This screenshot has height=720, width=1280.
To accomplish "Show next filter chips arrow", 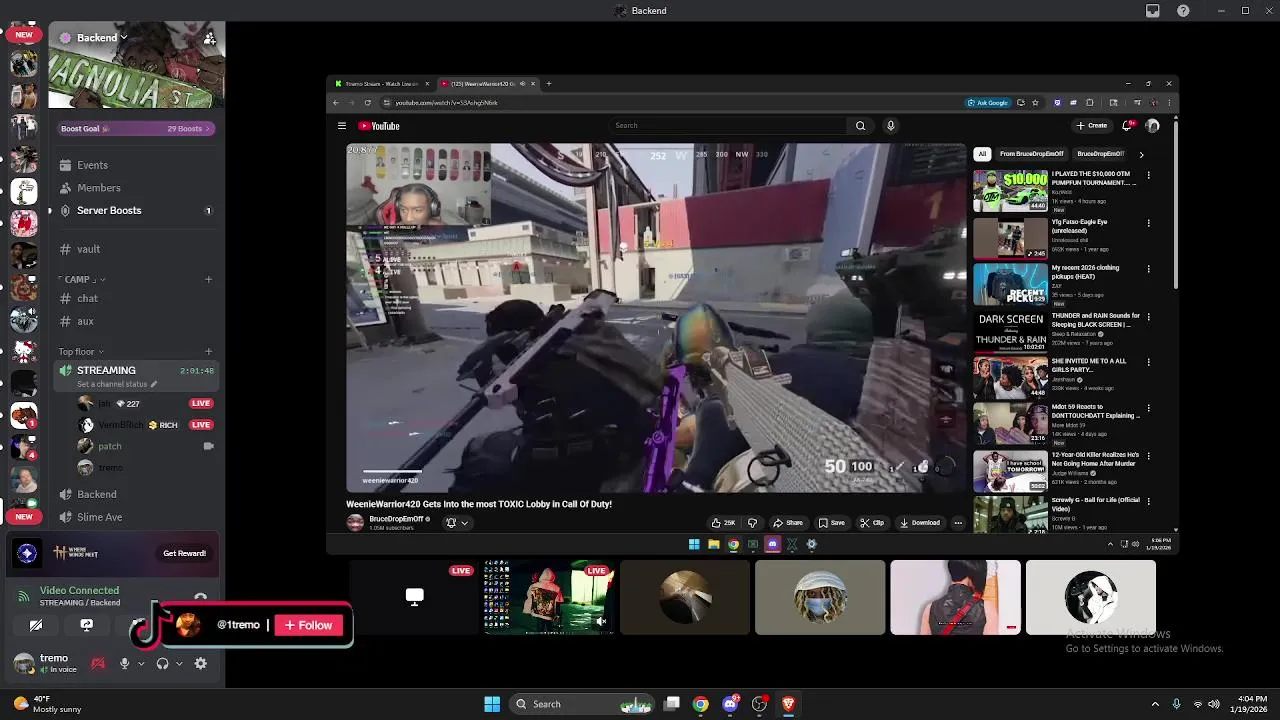I will tap(1141, 154).
